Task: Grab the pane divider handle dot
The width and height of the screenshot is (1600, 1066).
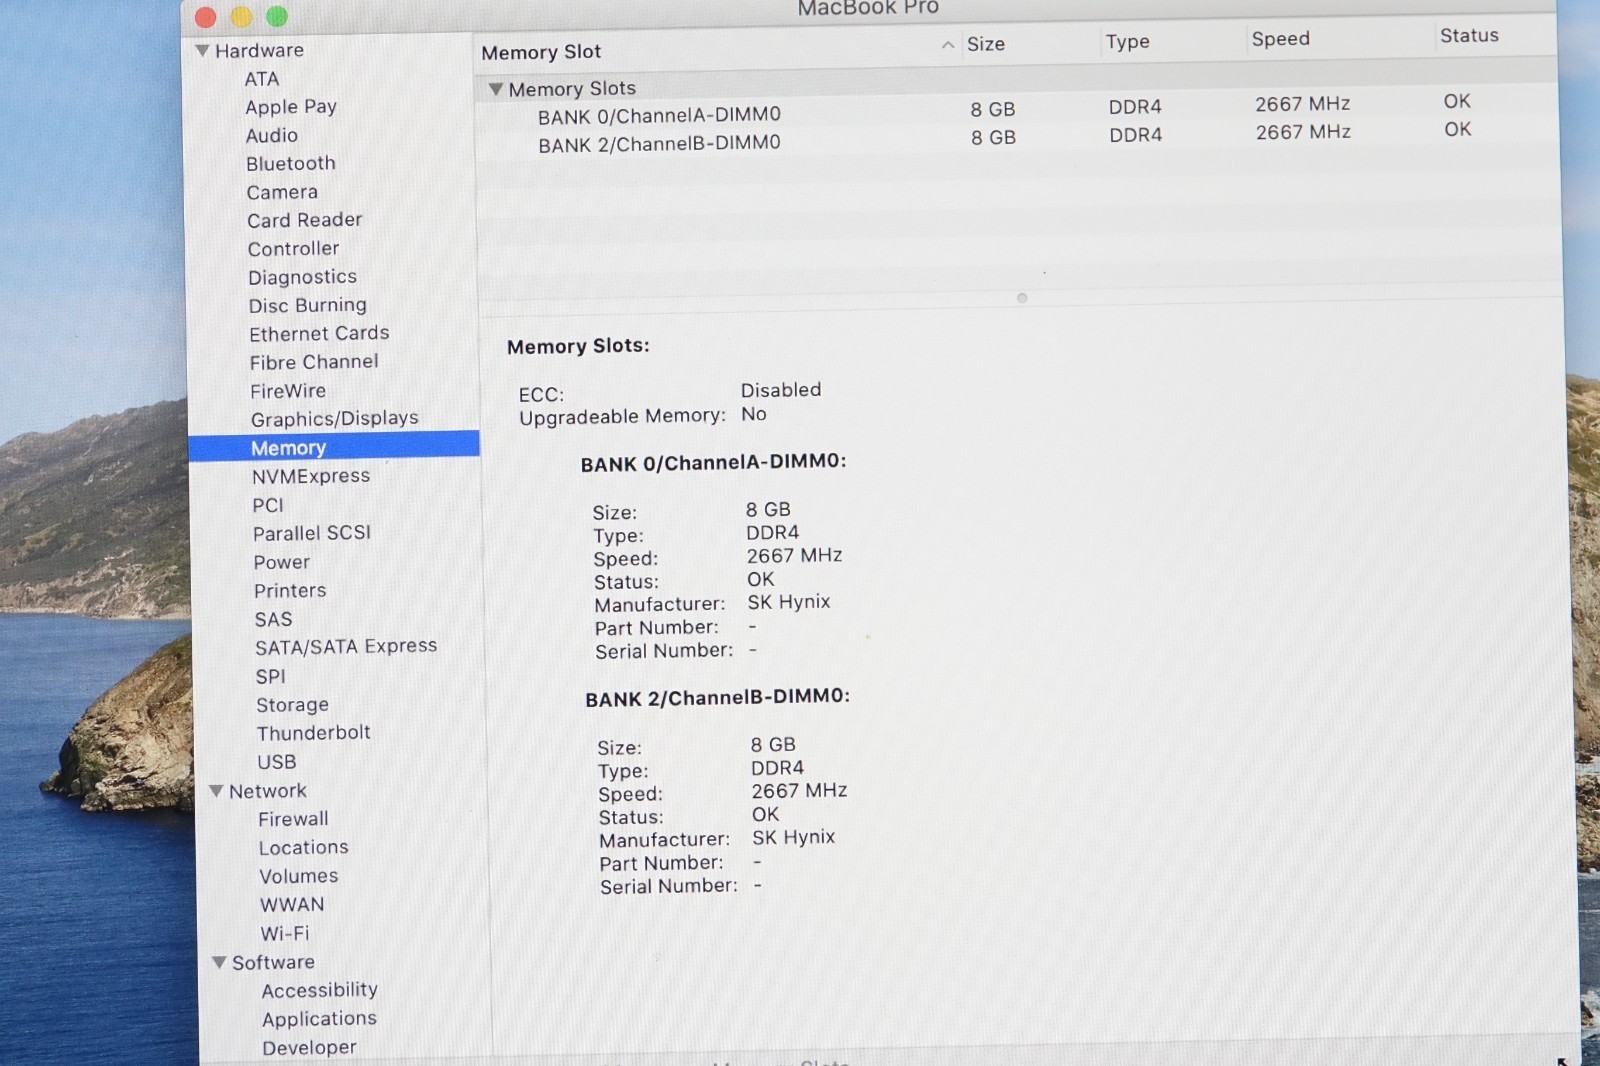Action: click(1021, 298)
